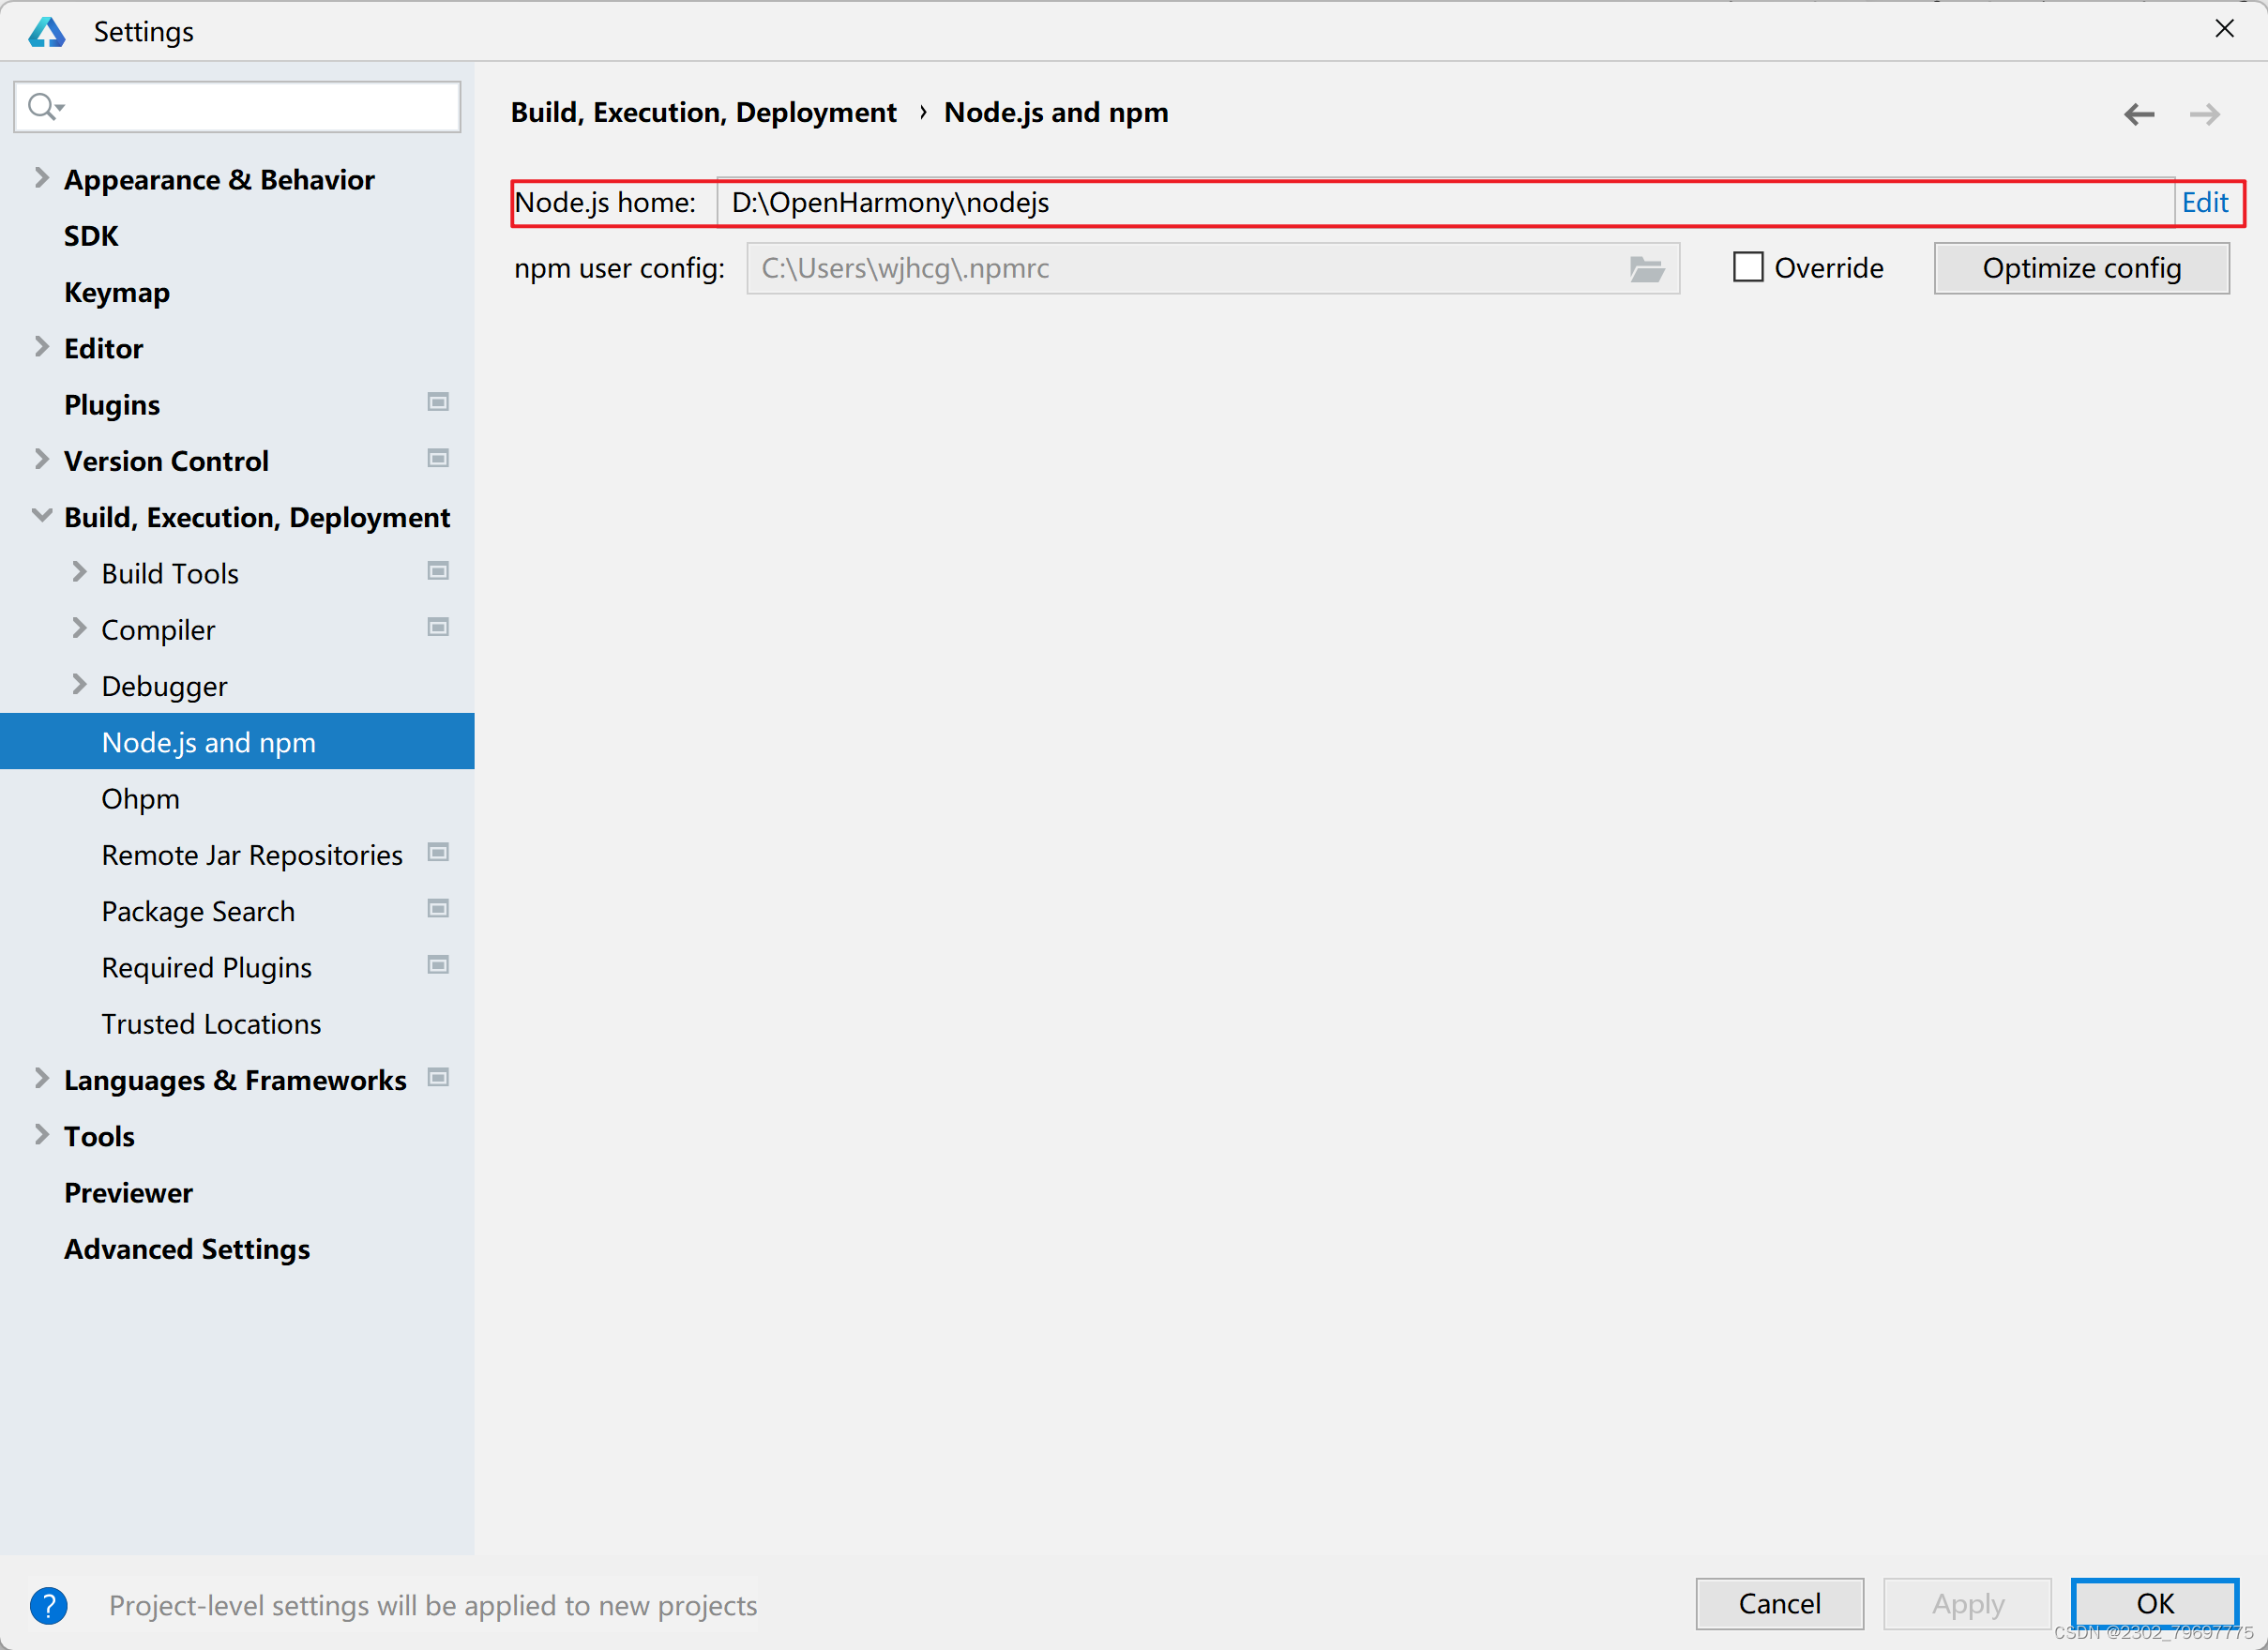The width and height of the screenshot is (2268, 1650).
Task: Click the Optimize config button
Action: 2081,268
